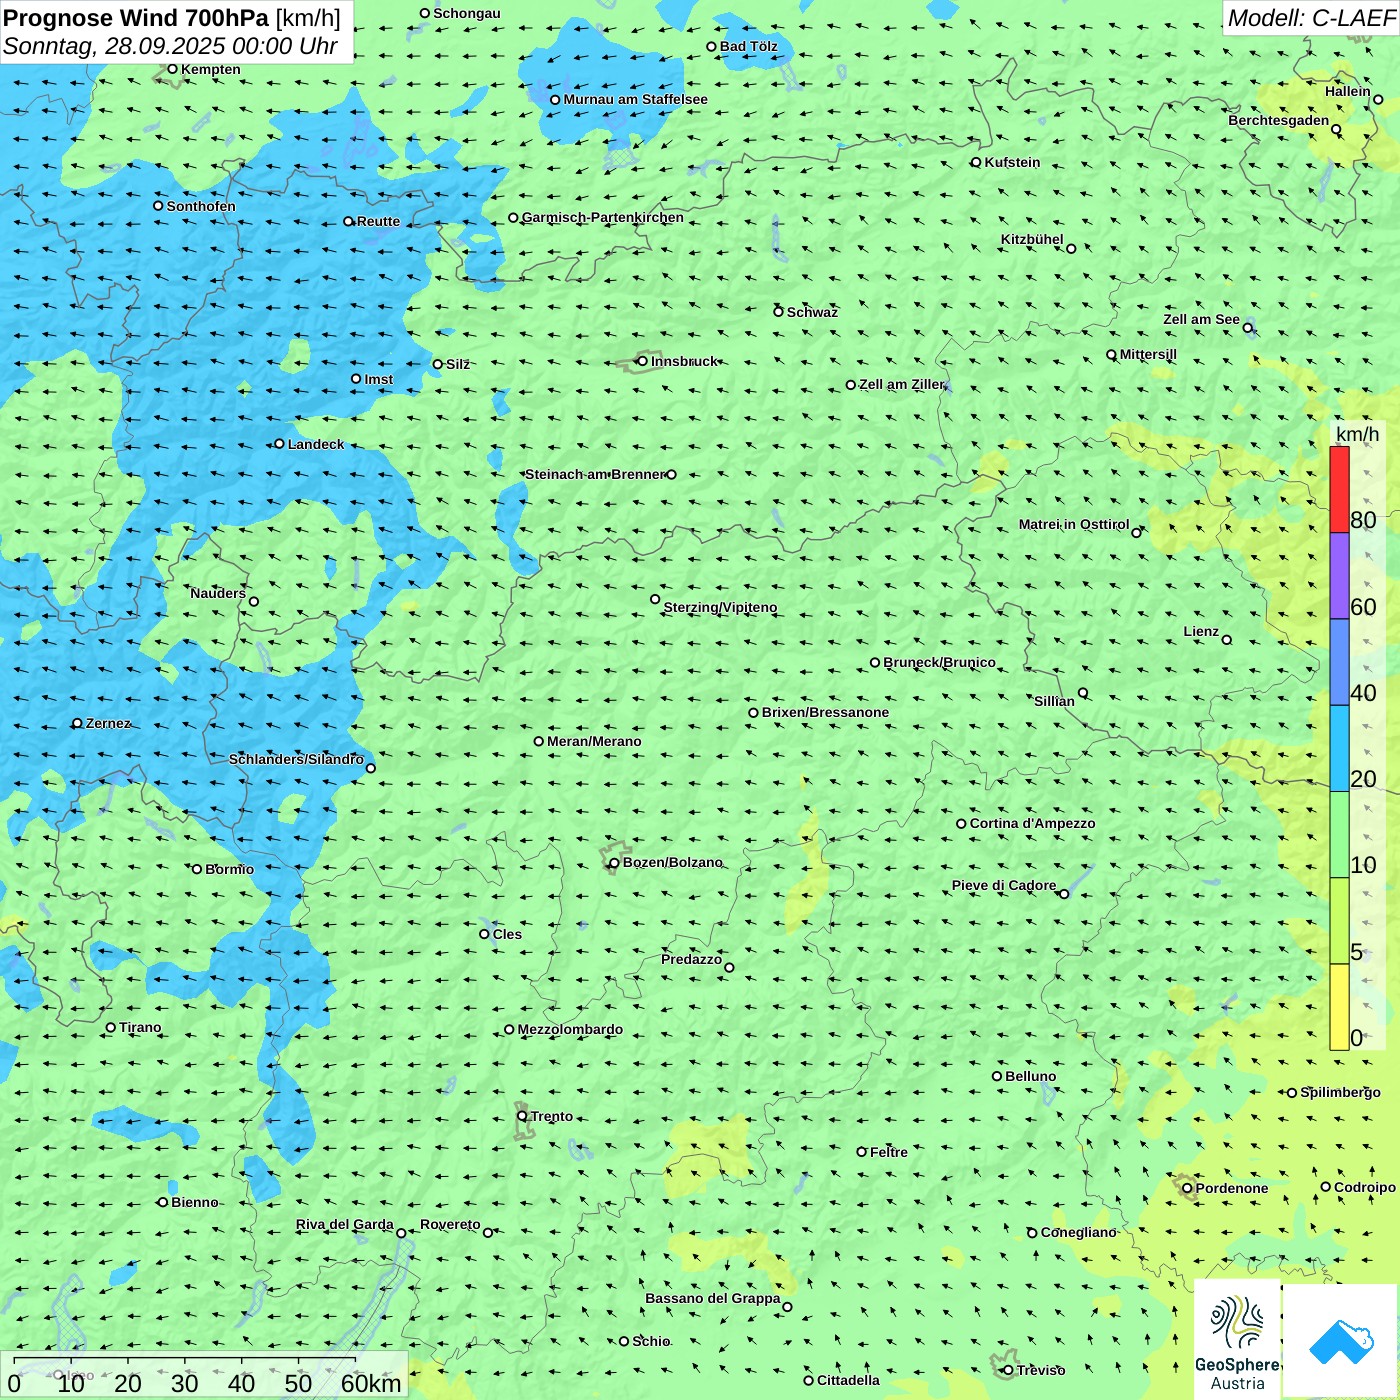This screenshot has width=1400, height=1400.
Task: Click the Feltre city marker
Action: pos(861,1152)
